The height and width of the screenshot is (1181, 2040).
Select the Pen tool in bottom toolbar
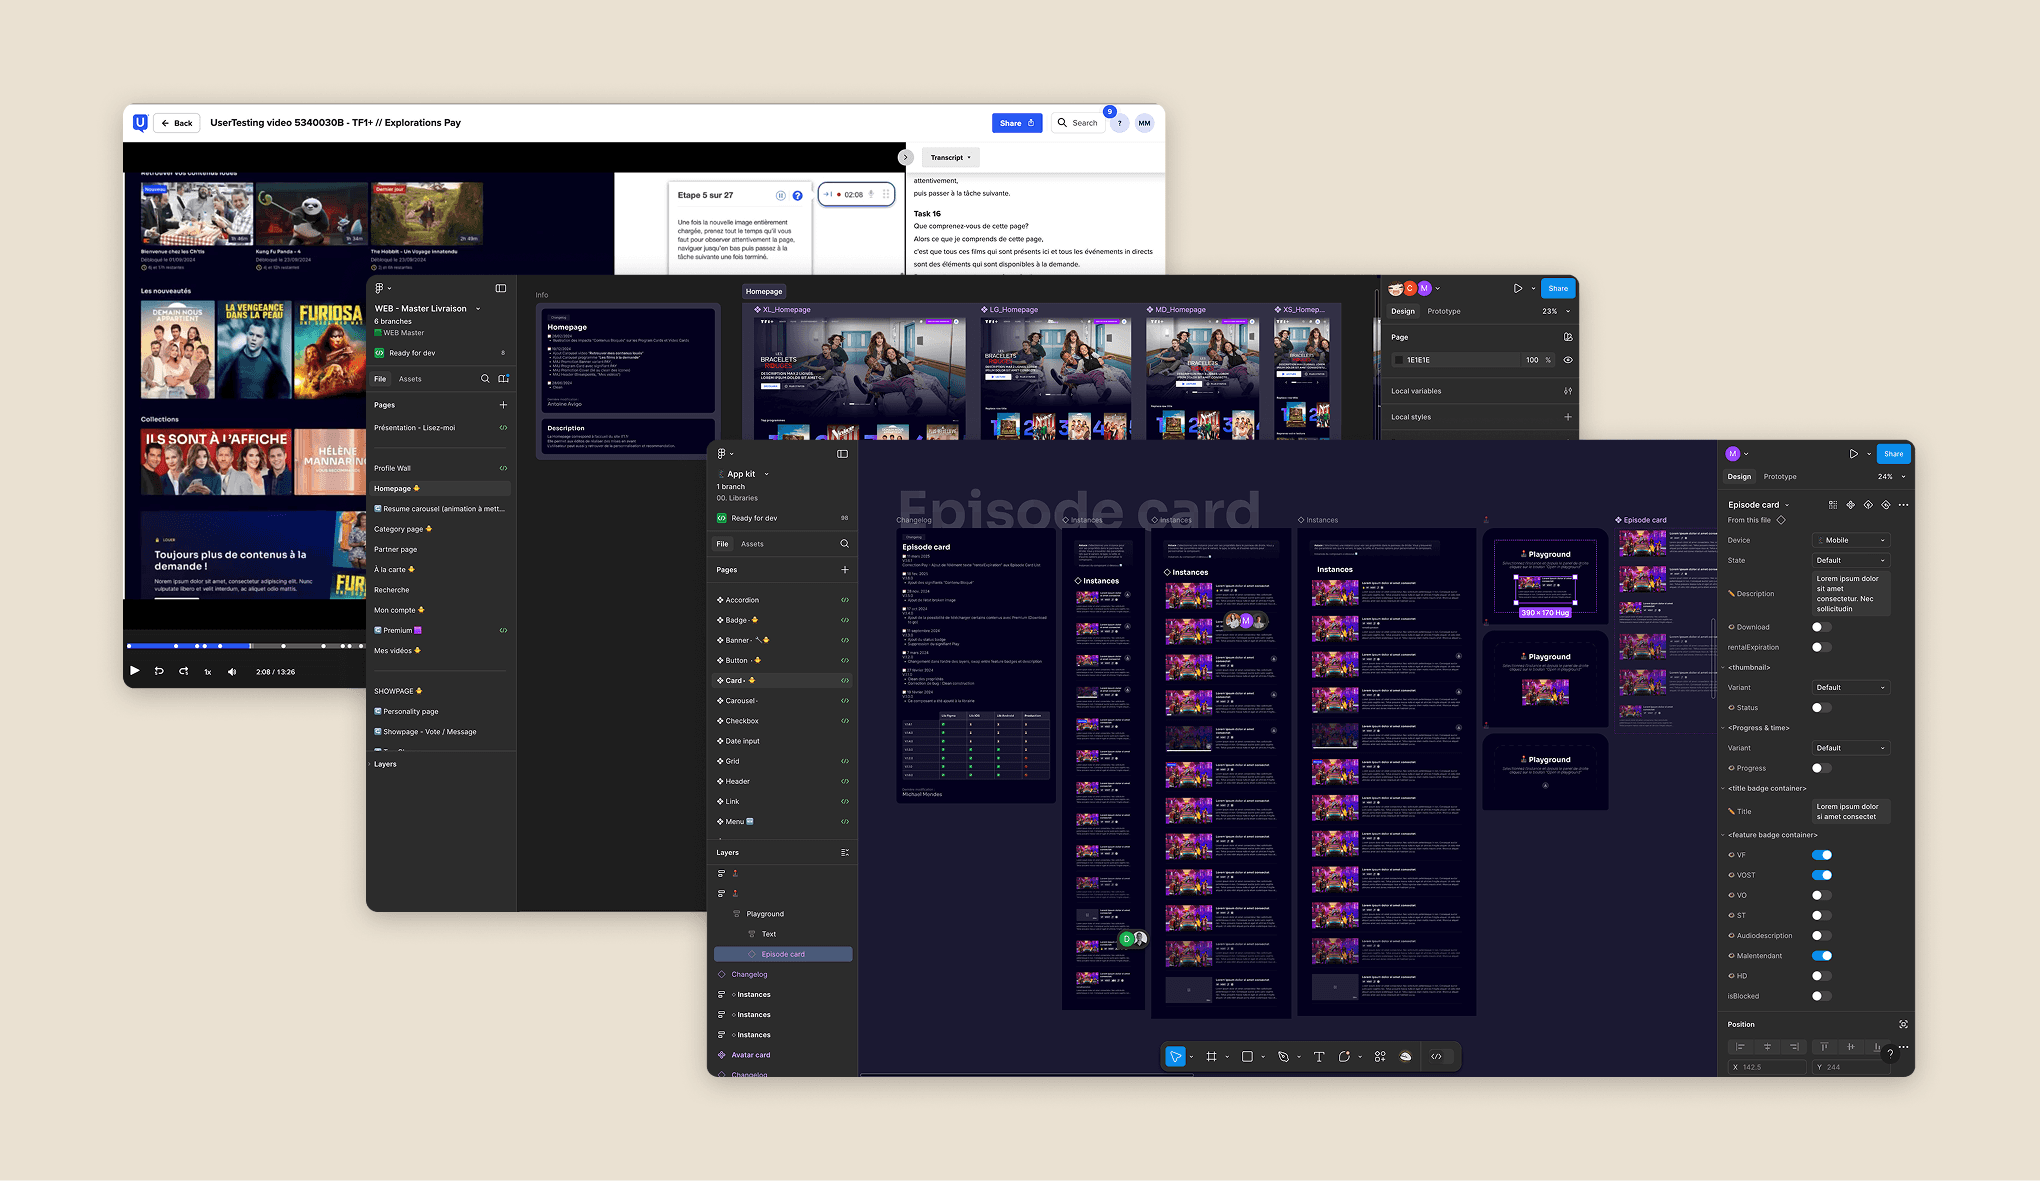[1283, 1057]
